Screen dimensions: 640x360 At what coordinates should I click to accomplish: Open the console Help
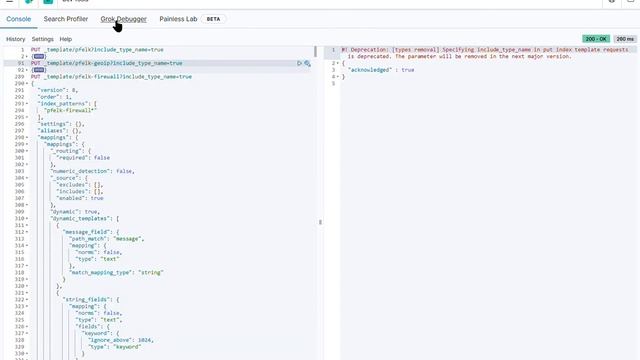[66, 39]
